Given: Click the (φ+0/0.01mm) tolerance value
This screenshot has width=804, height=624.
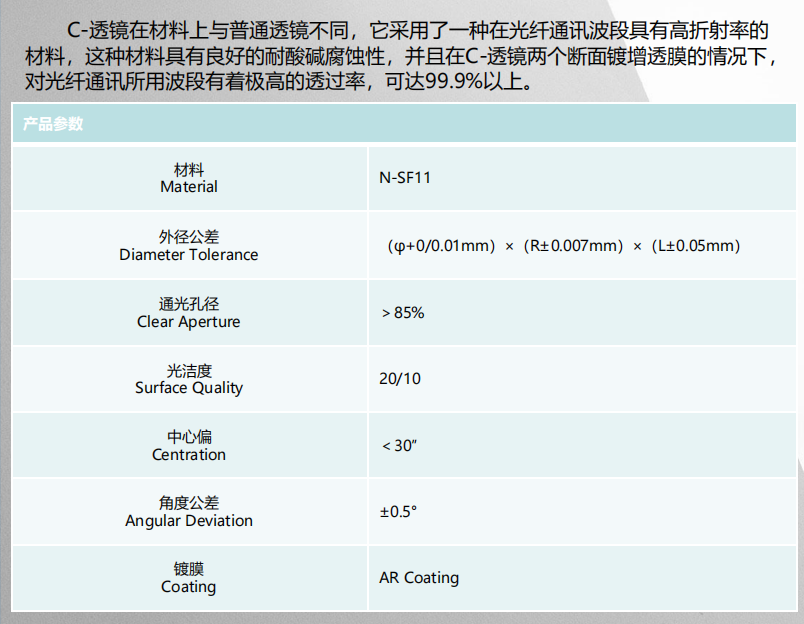Looking at the screenshot, I should 441,246.
